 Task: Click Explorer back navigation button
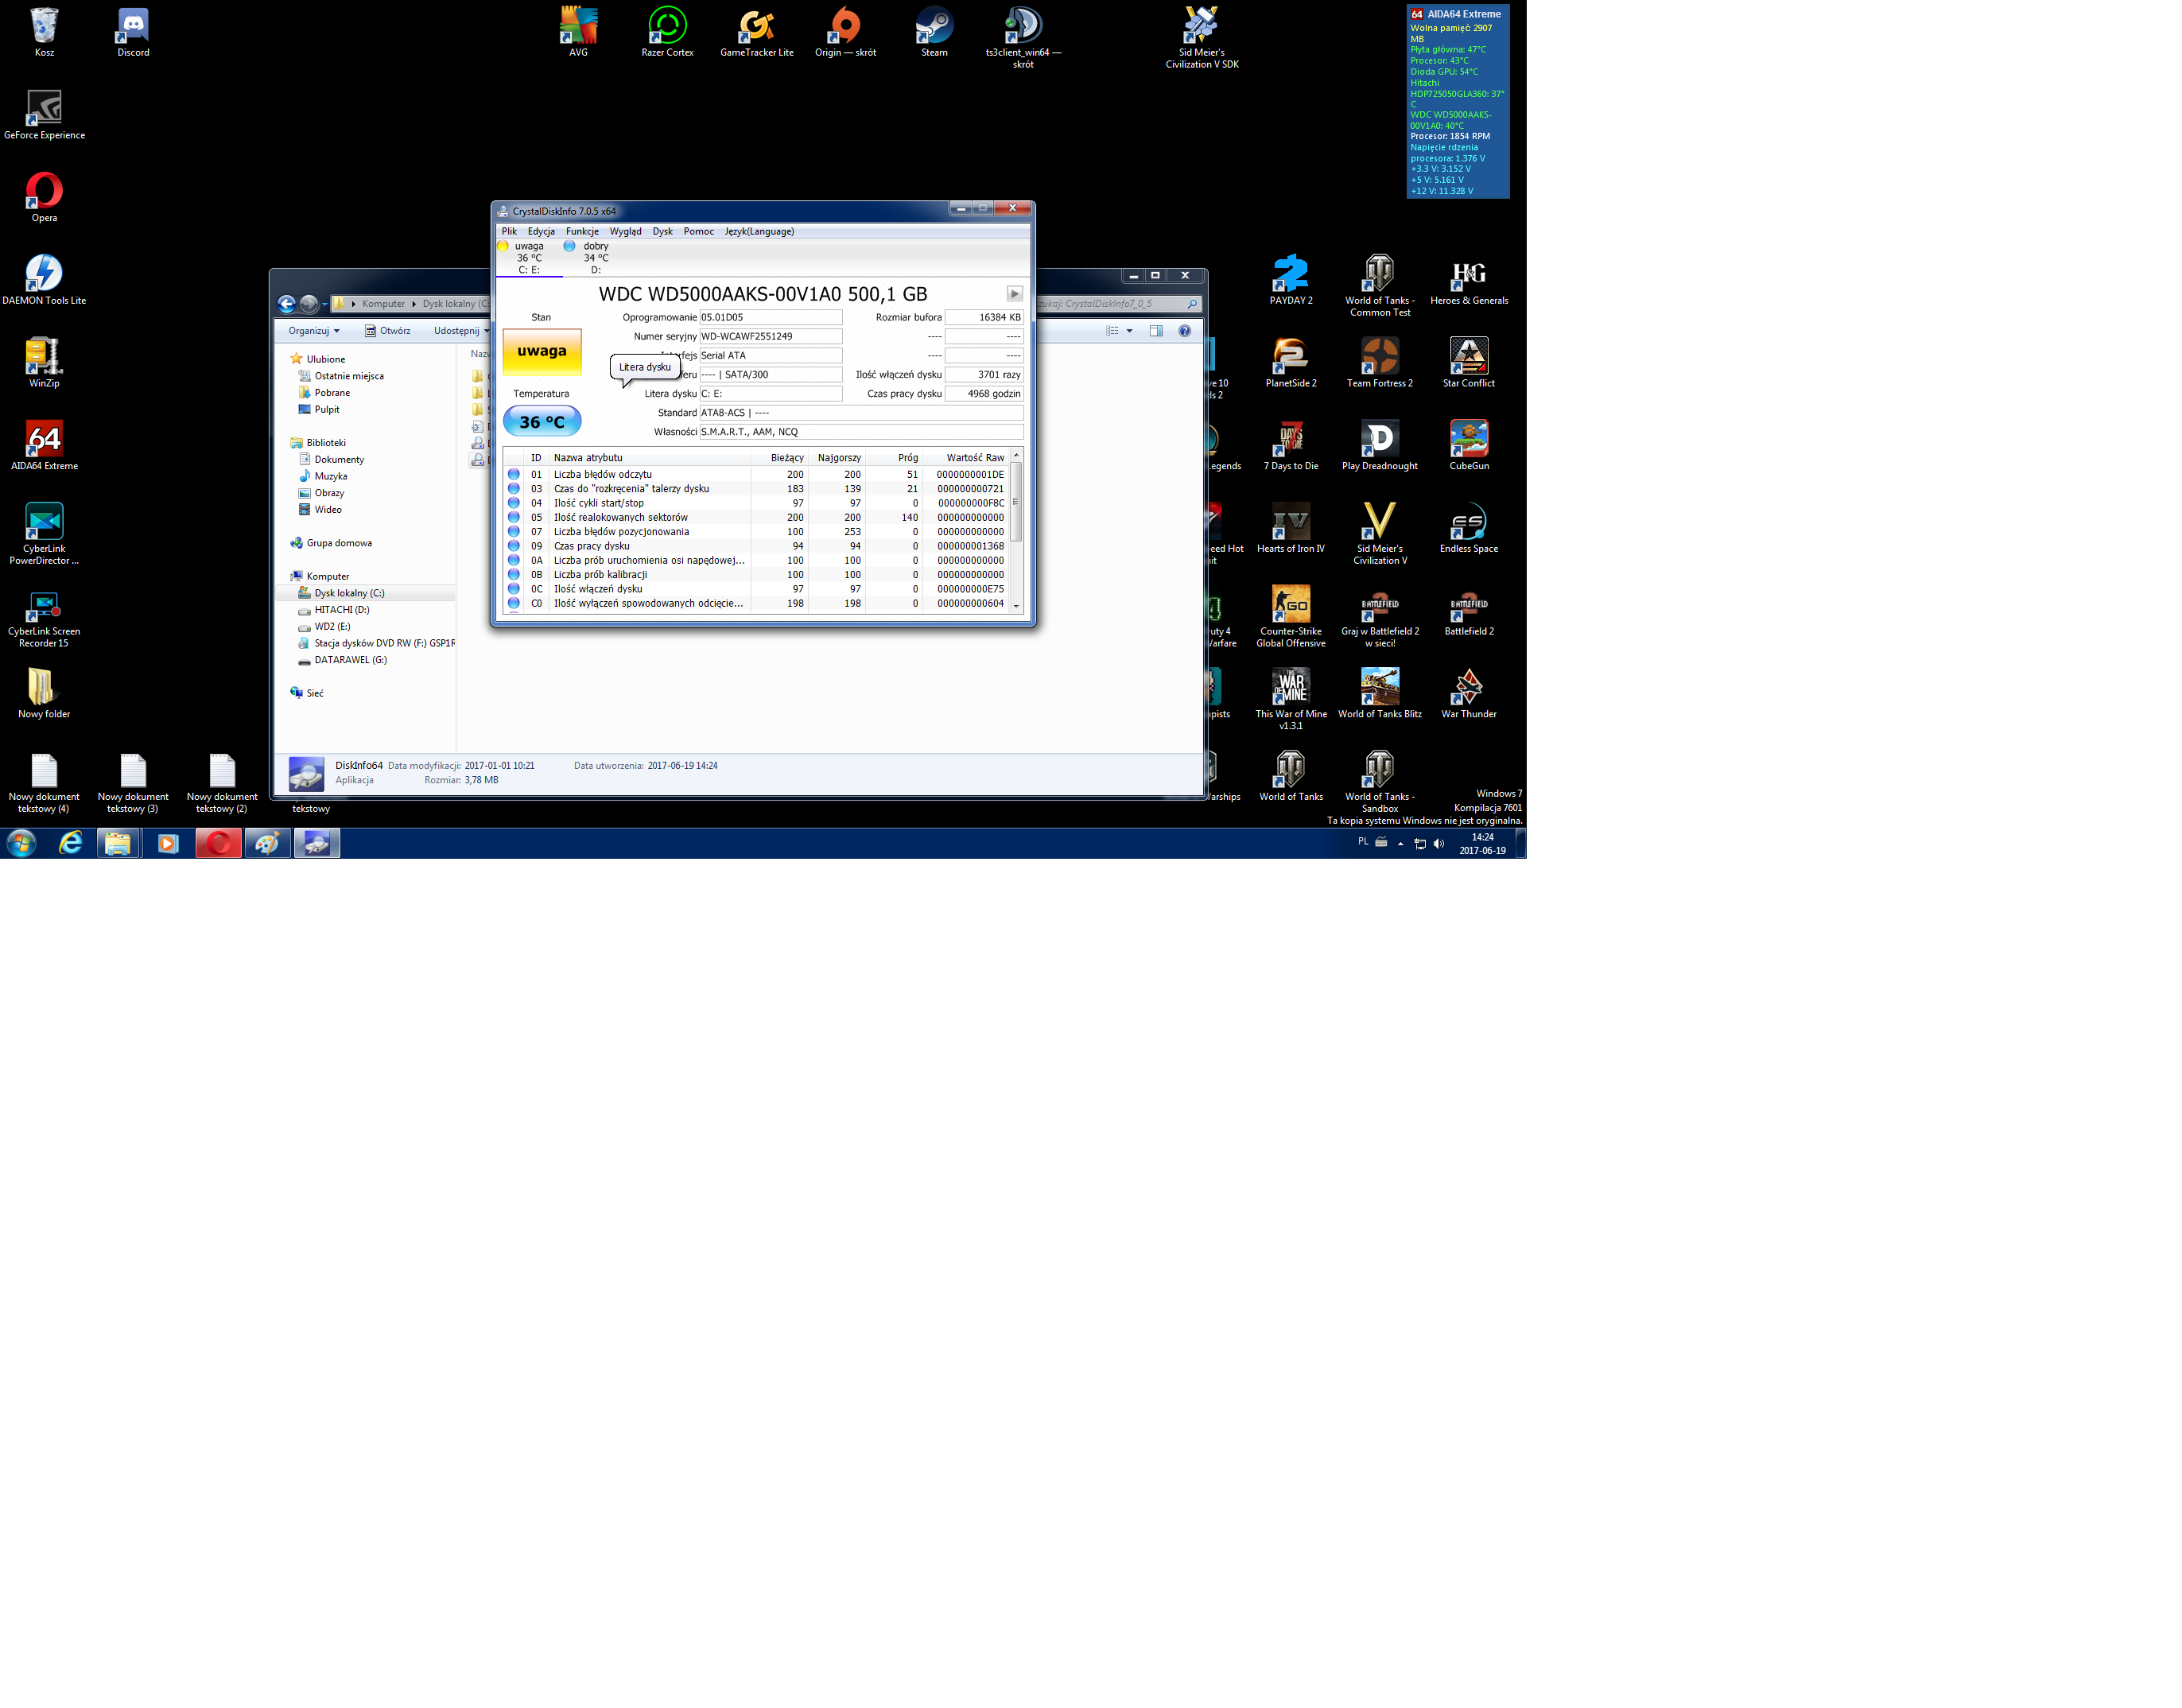(287, 304)
